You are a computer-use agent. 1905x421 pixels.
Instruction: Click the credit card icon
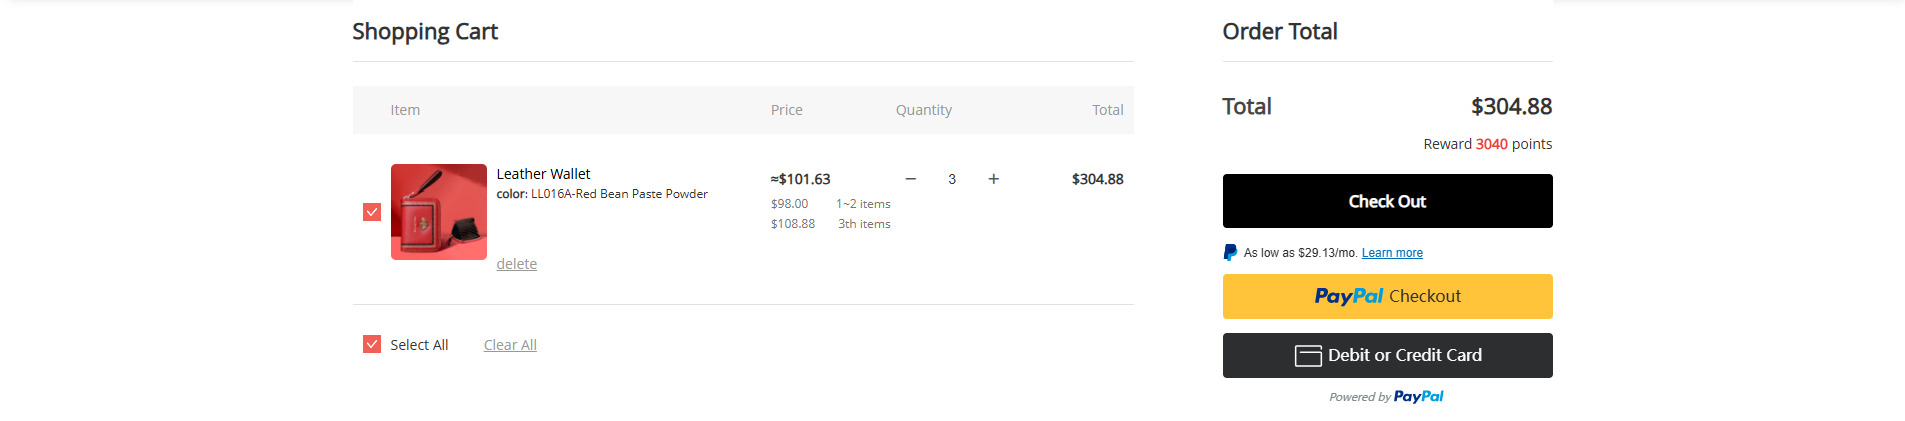pyautogui.click(x=1308, y=356)
